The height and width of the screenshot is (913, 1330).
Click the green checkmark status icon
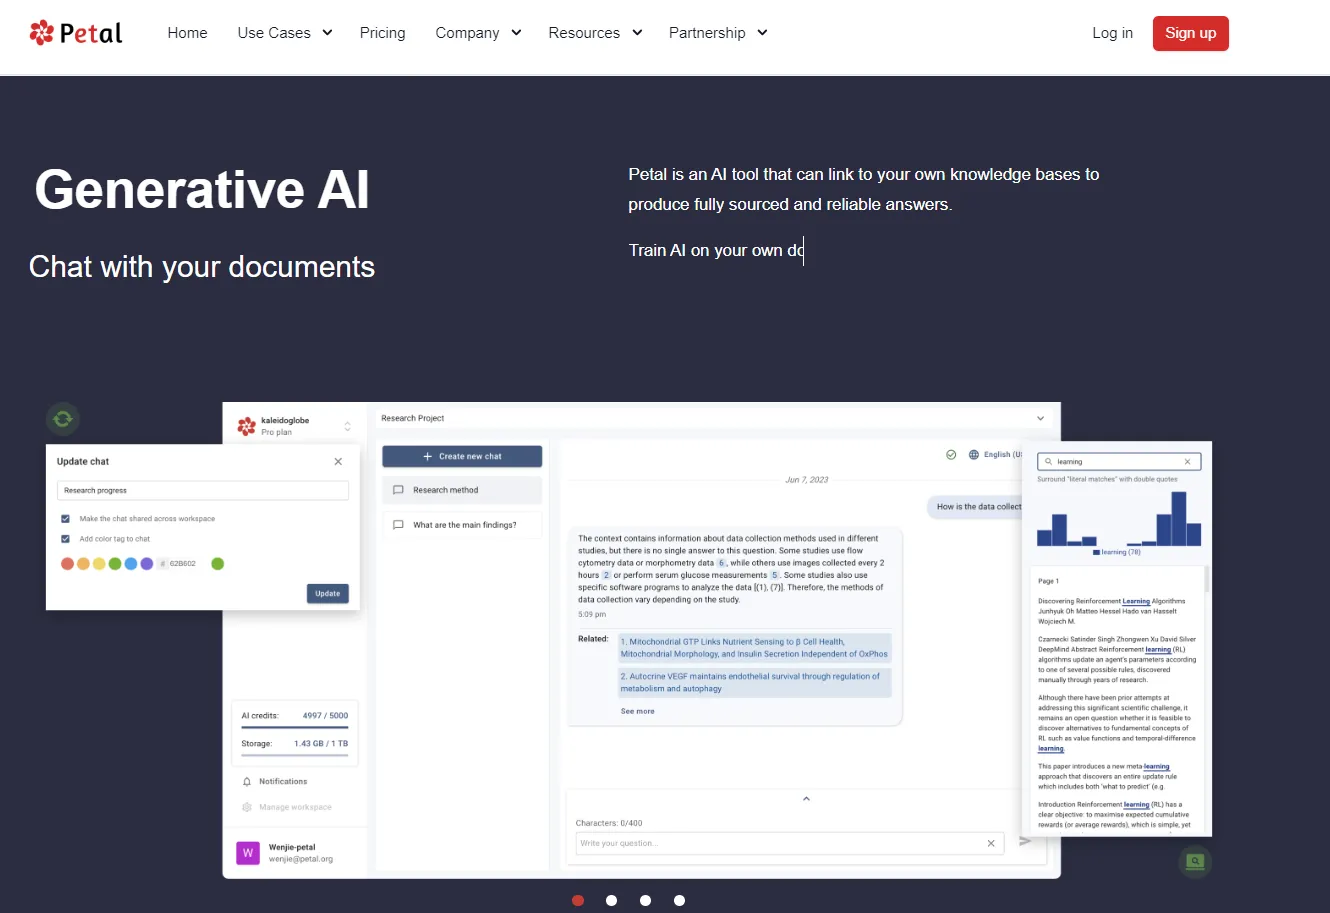pyautogui.click(x=951, y=455)
